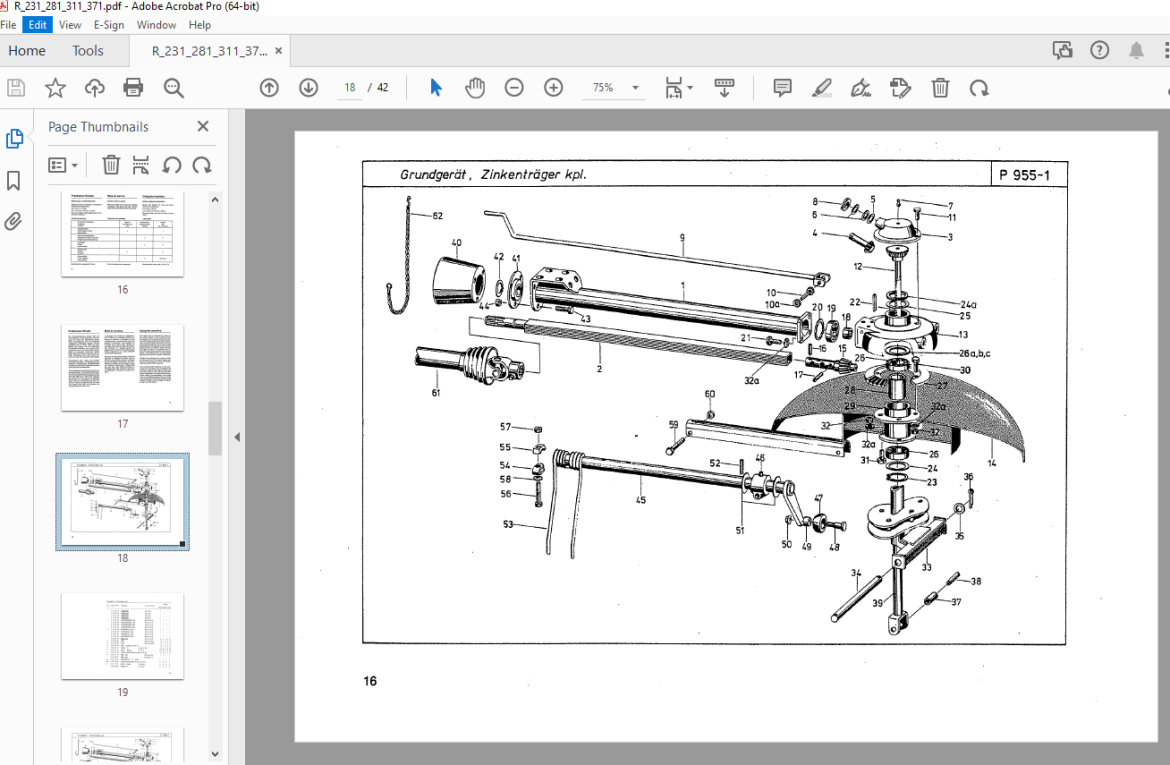The width and height of the screenshot is (1170, 765).
Task: Add a bookmark with the star icon
Action: tap(55, 88)
